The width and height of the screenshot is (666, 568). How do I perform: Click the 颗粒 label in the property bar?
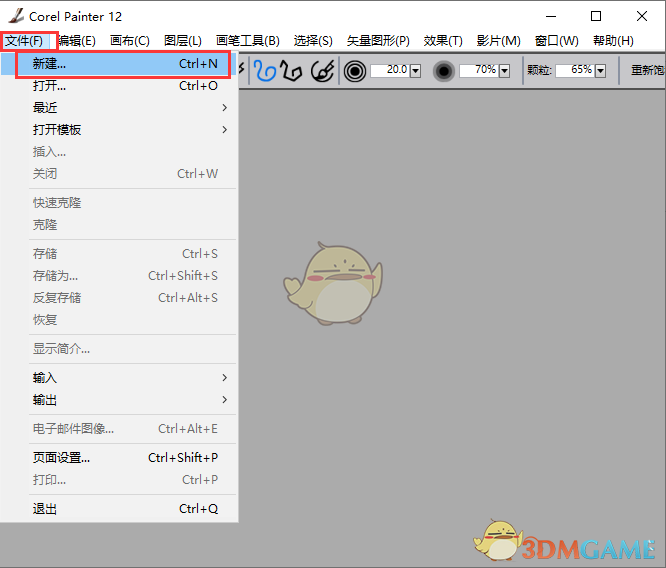coord(539,70)
